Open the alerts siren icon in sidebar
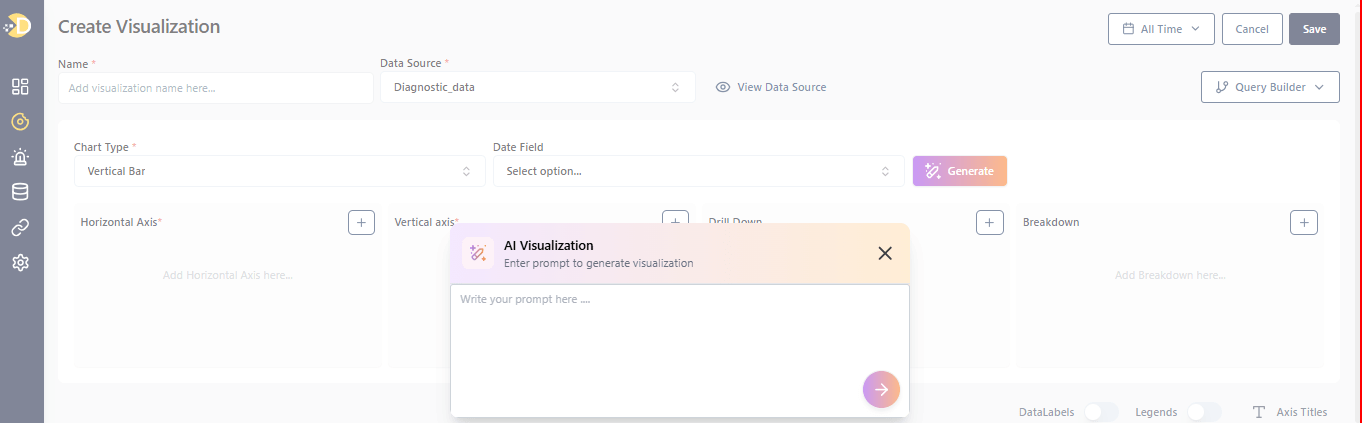Screen dimensions: 1362x423 [x=20, y=157]
